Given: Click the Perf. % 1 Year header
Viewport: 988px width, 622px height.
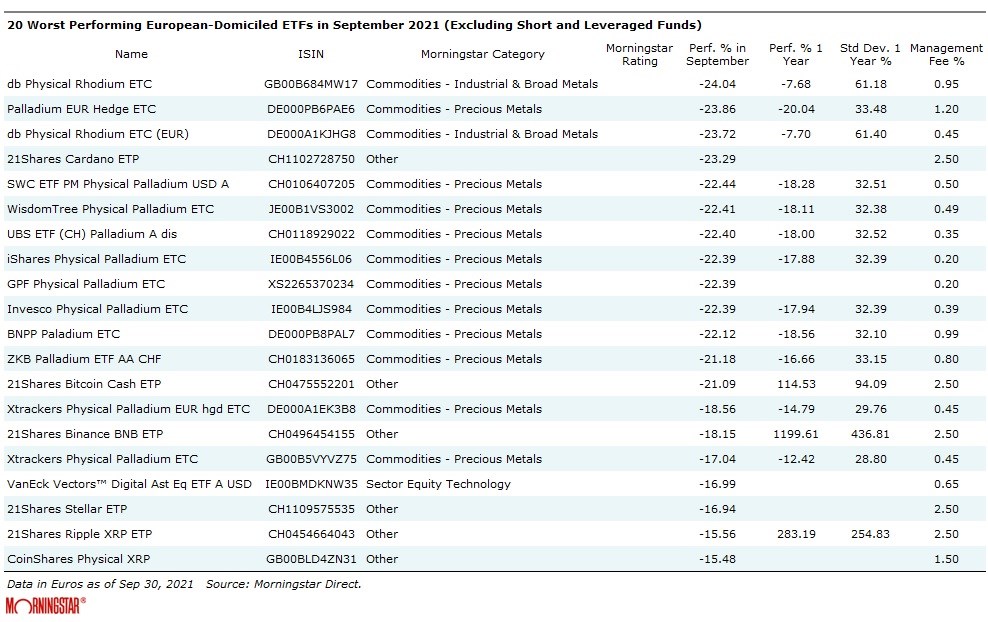Looking at the screenshot, I should [x=796, y=54].
